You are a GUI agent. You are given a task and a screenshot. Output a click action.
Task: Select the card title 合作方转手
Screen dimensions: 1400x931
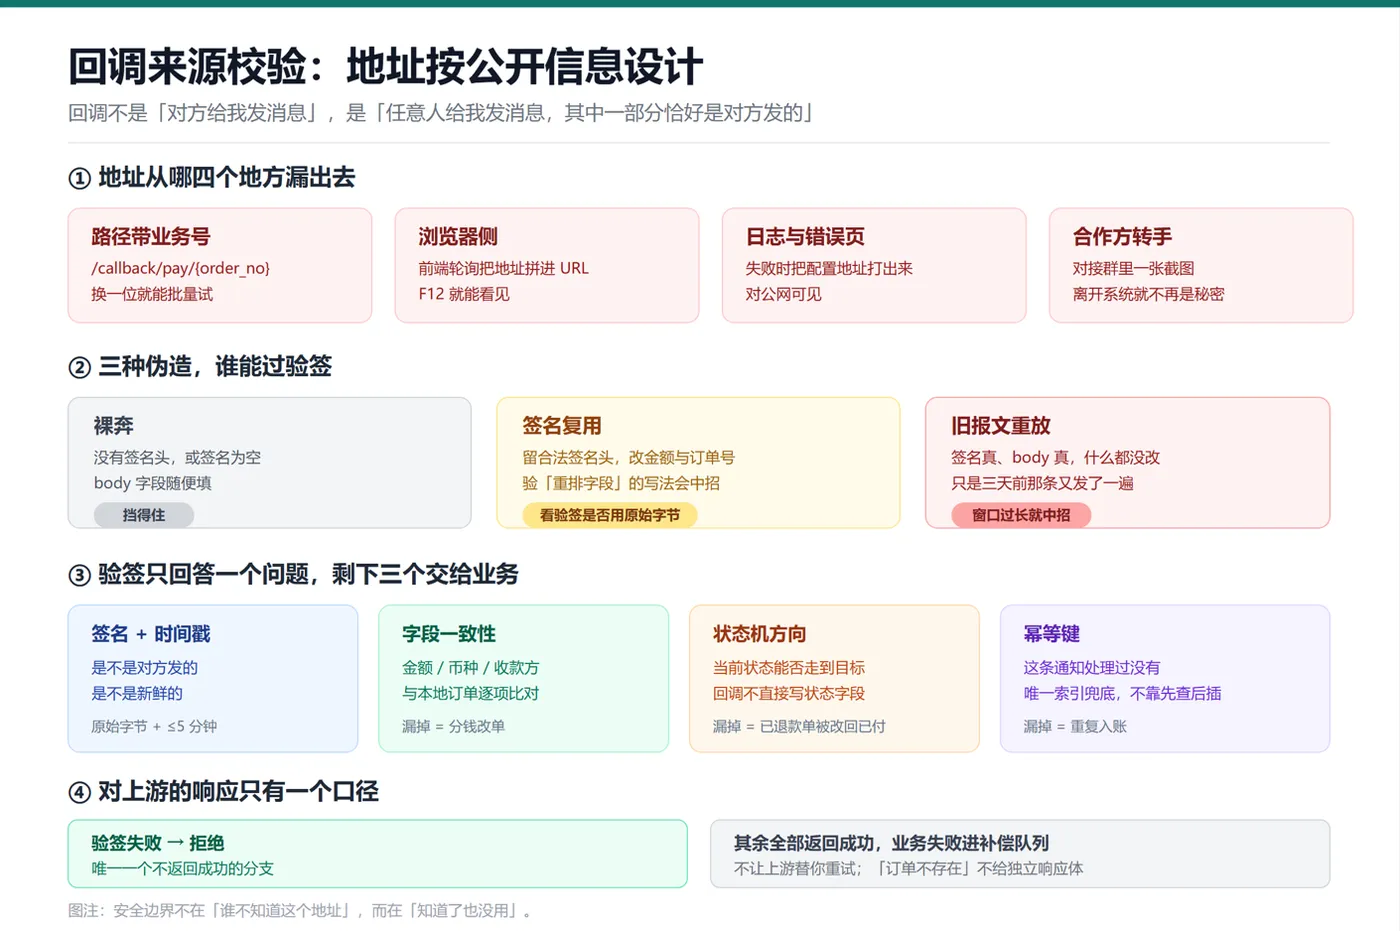tap(1122, 237)
